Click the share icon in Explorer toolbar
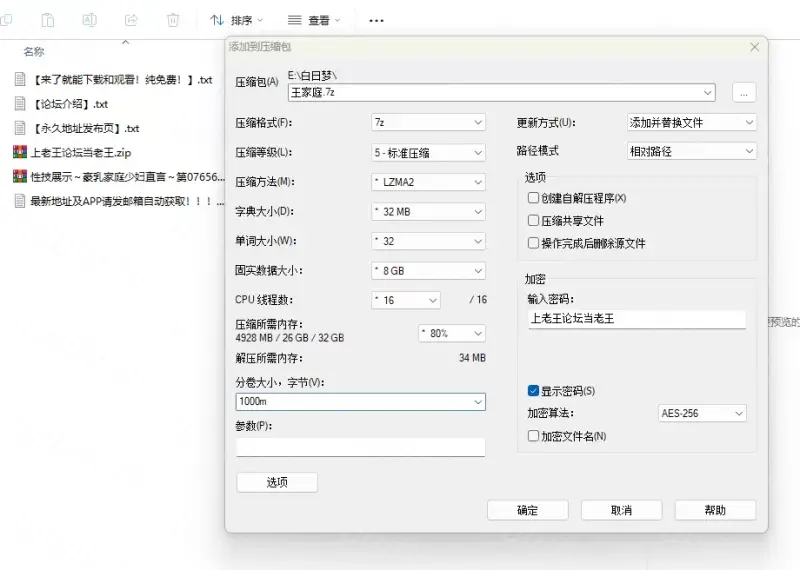 pos(131,20)
